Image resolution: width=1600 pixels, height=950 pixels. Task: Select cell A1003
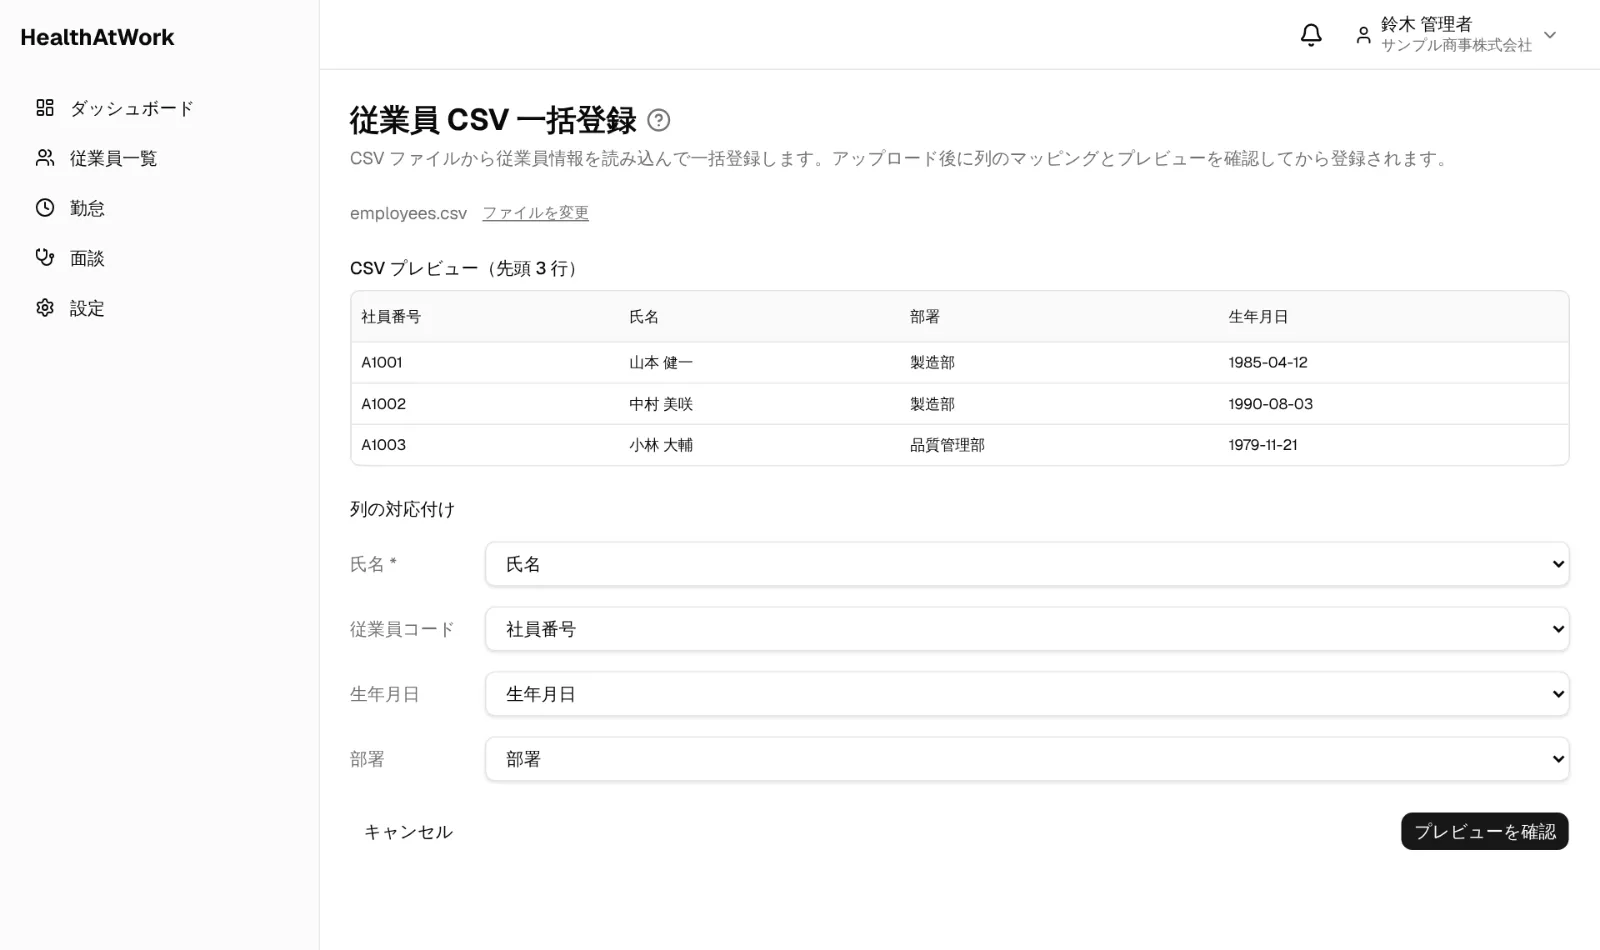tap(384, 445)
